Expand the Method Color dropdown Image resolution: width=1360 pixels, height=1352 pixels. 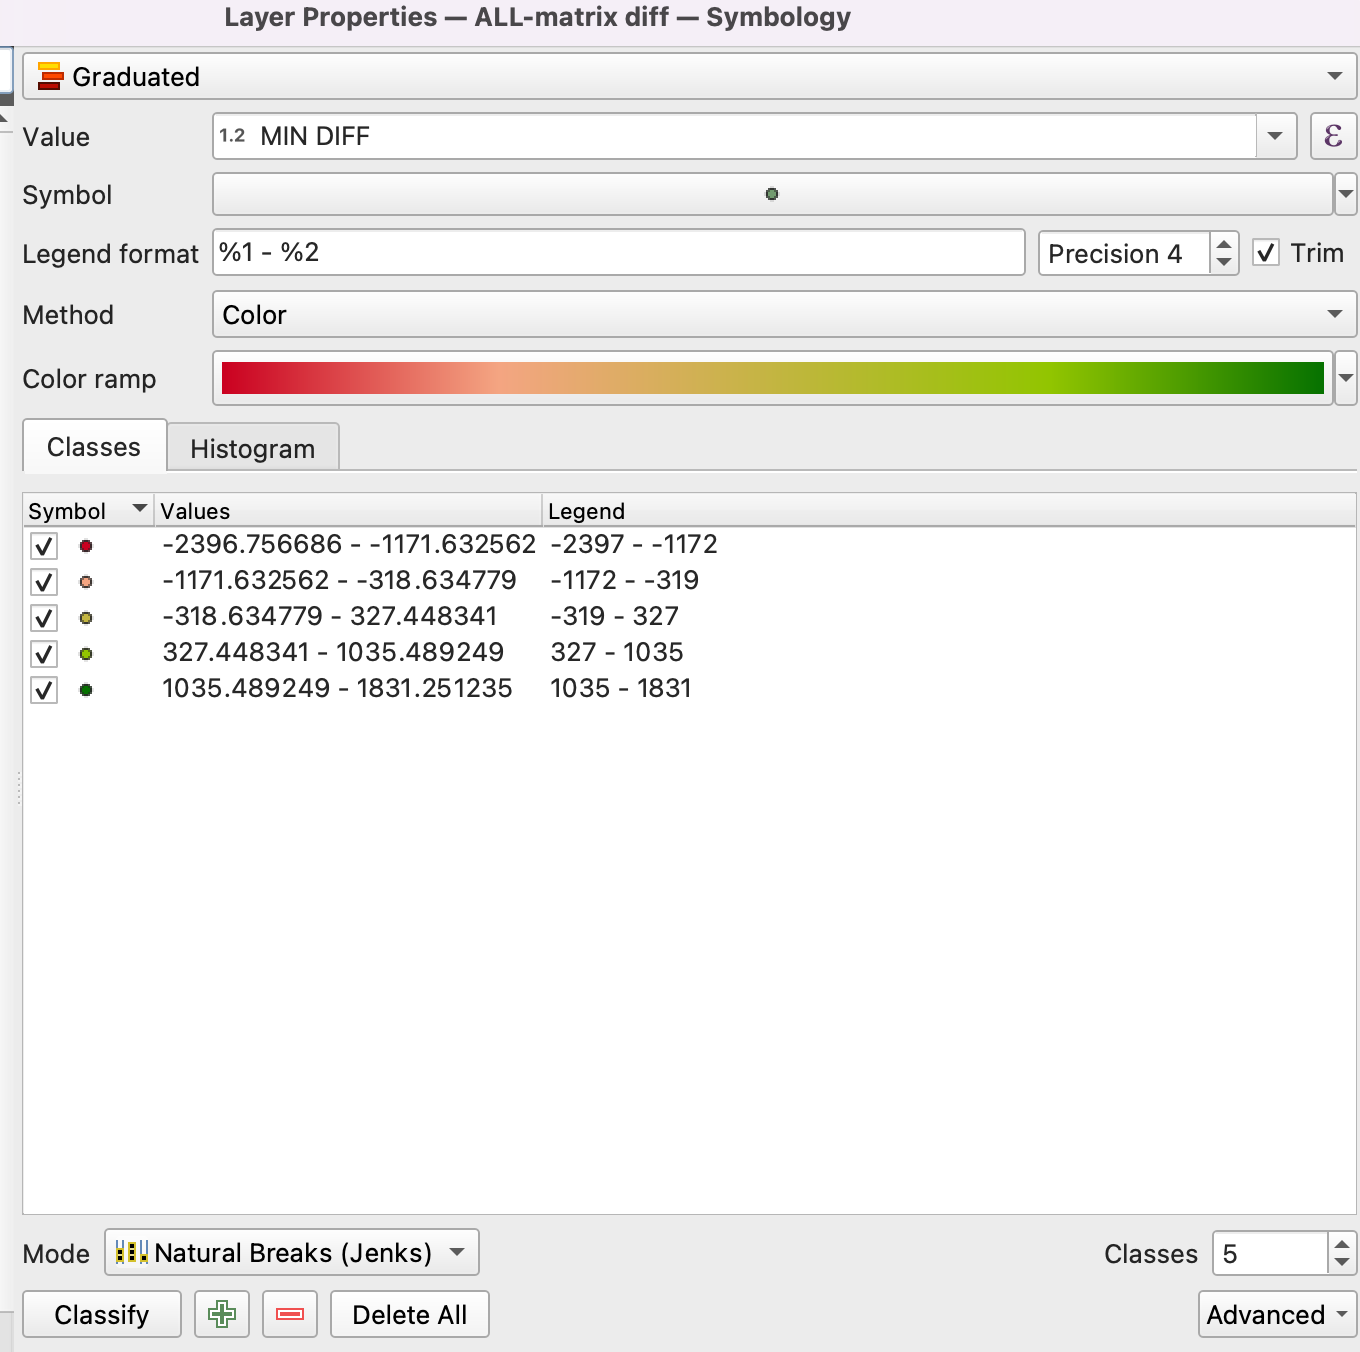click(783, 314)
